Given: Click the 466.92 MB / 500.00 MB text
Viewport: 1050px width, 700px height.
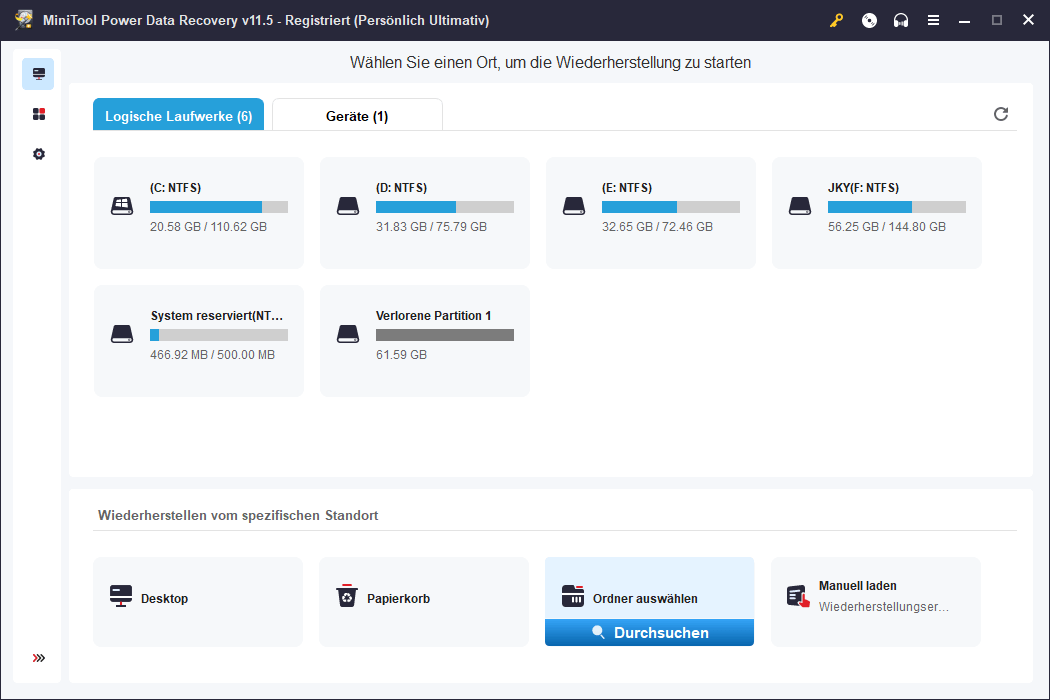Looking at the screenshot, I should [x=212, y=354].
